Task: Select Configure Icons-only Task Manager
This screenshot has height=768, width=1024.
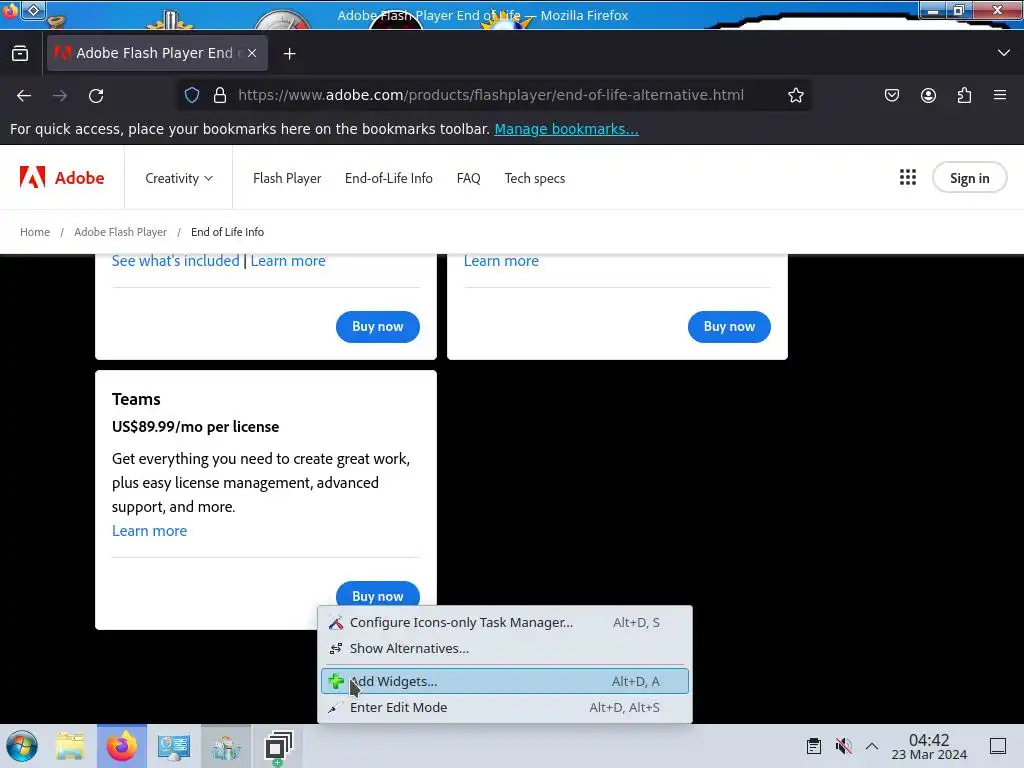Action: click(505, 622)
